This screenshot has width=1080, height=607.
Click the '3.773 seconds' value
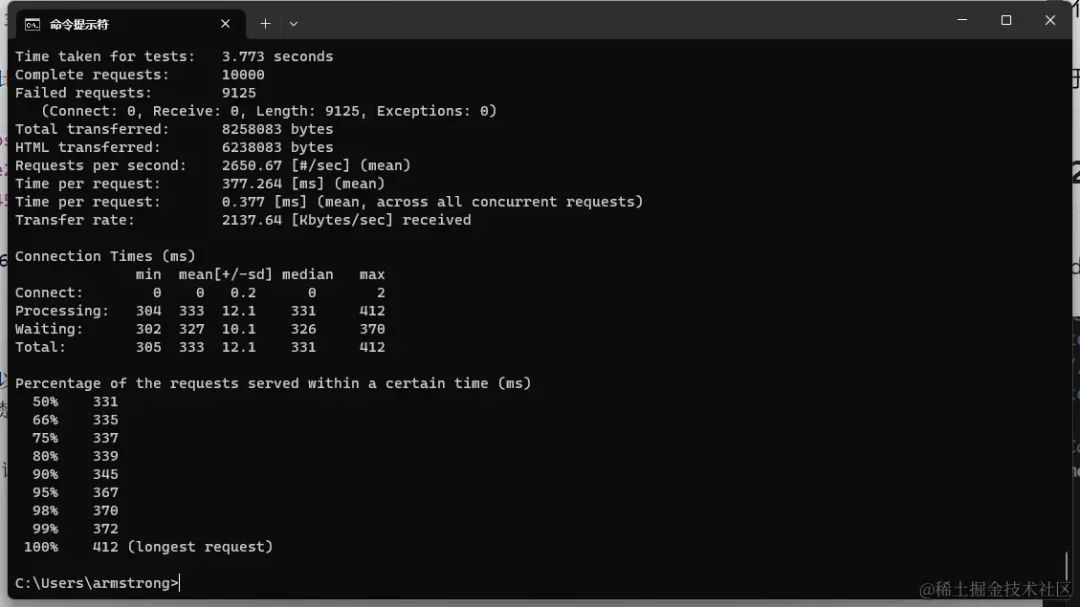277,56
